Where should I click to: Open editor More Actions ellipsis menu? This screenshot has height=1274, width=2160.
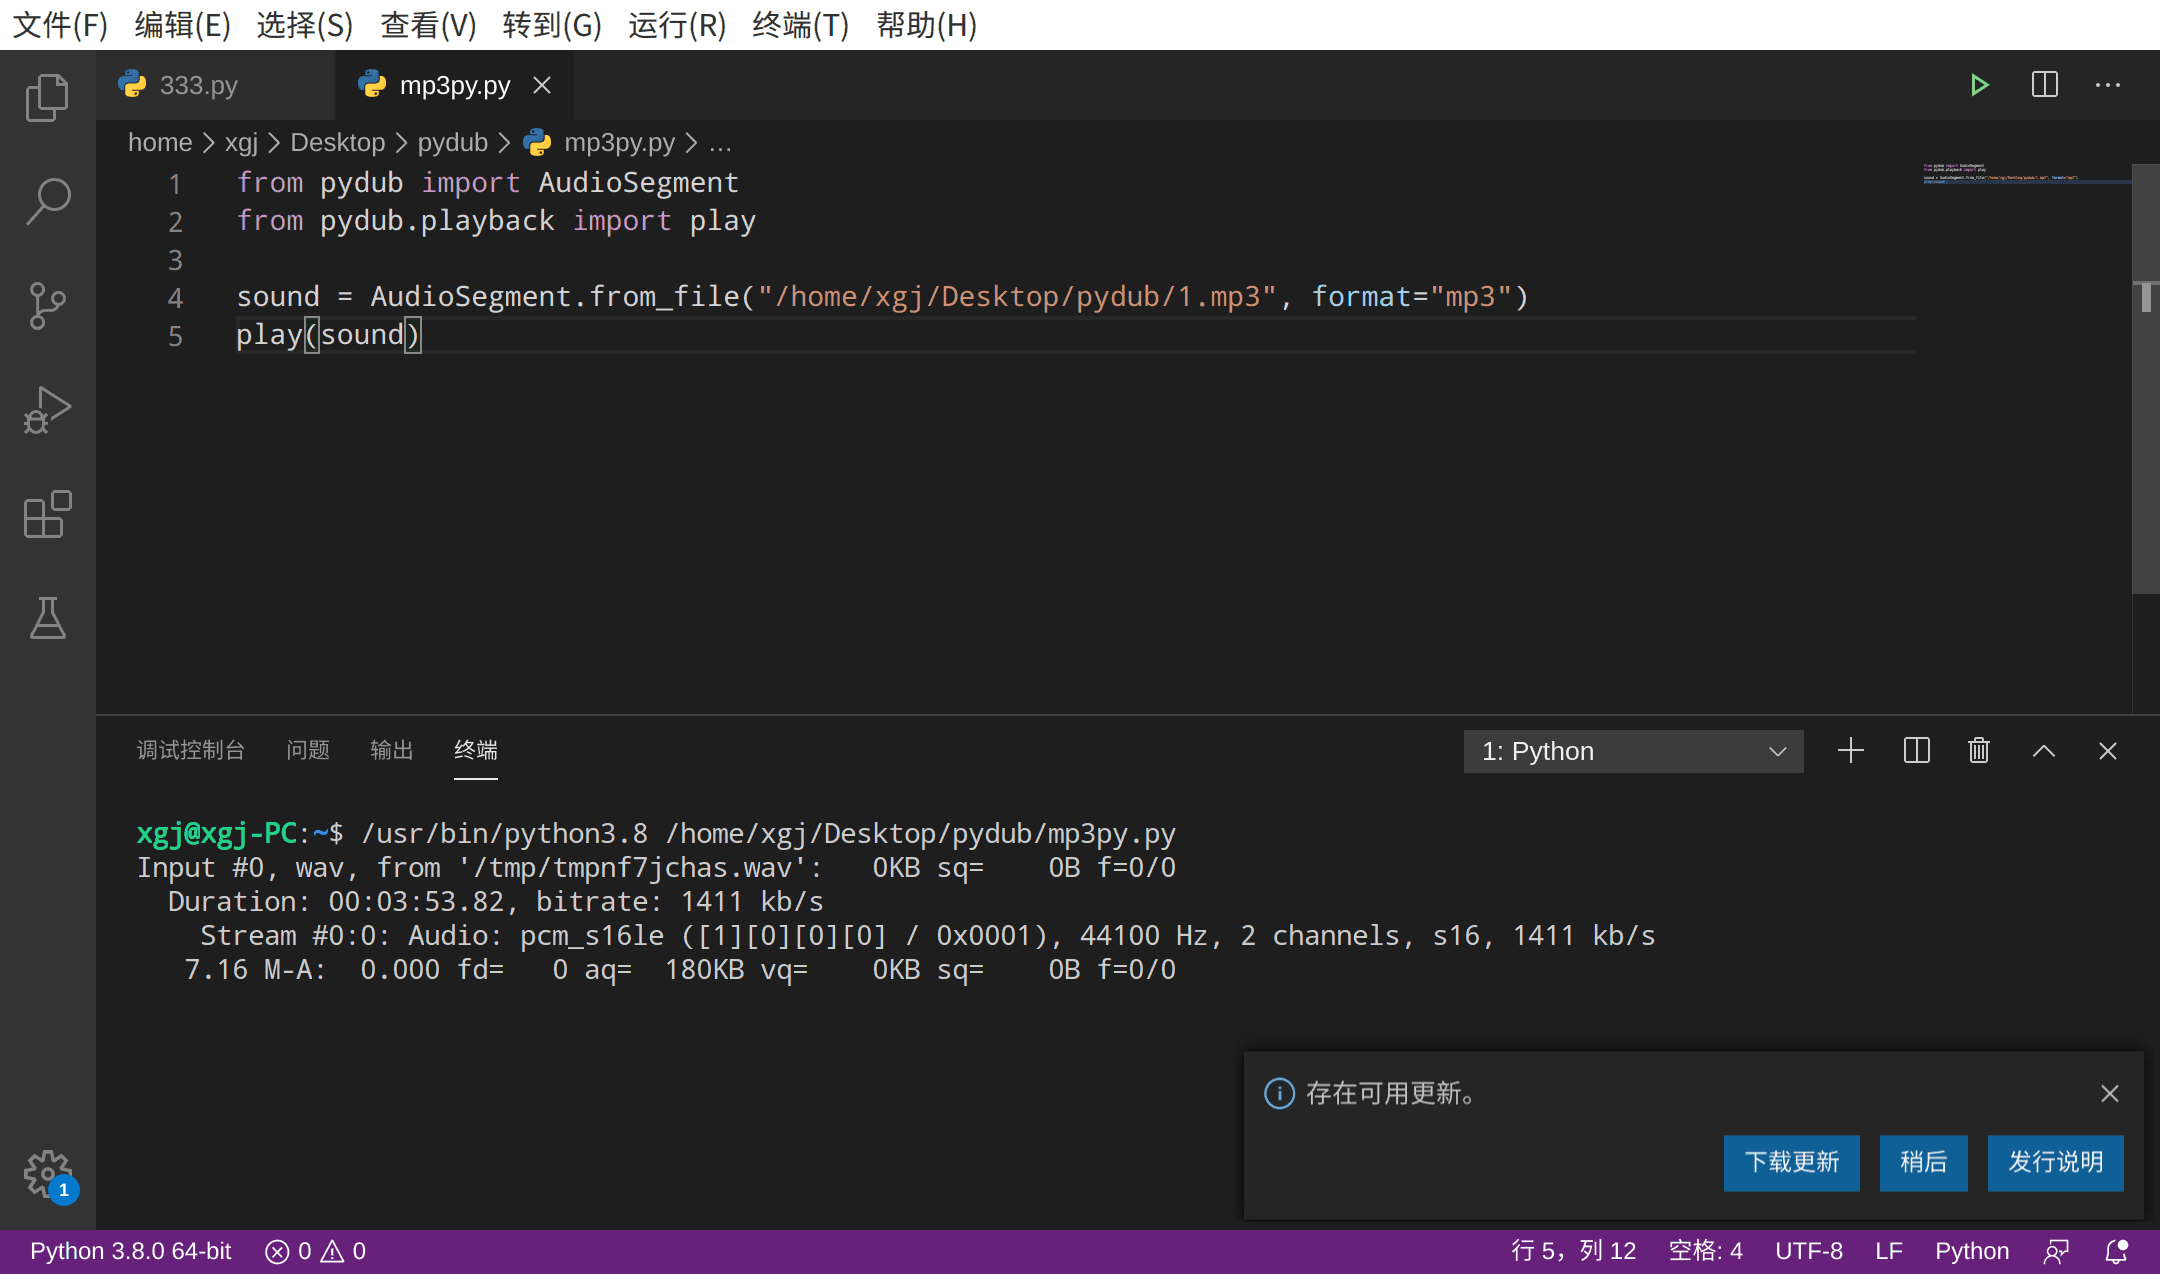pyautogui.click(x=2108, y=85)
